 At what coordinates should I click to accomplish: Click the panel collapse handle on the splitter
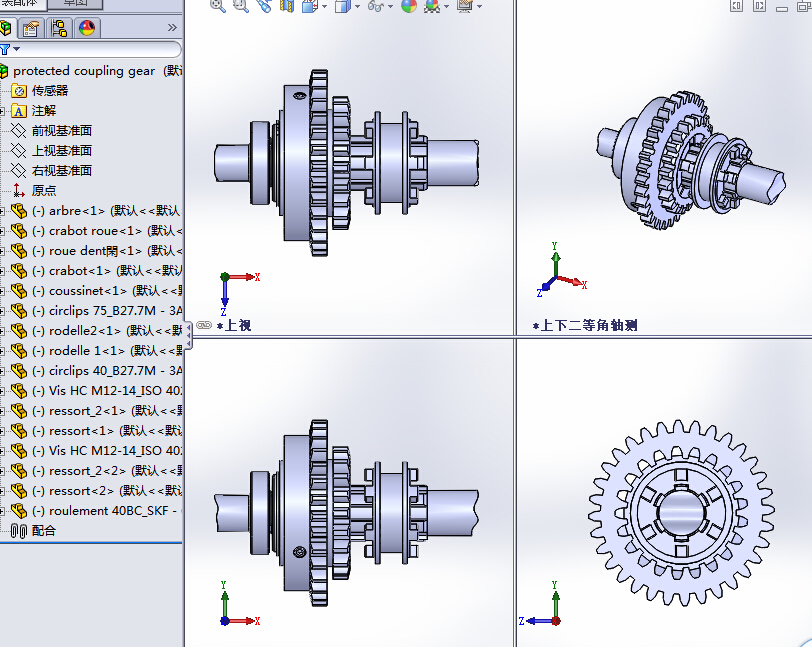pyautogui.click(x=189, y=335)
